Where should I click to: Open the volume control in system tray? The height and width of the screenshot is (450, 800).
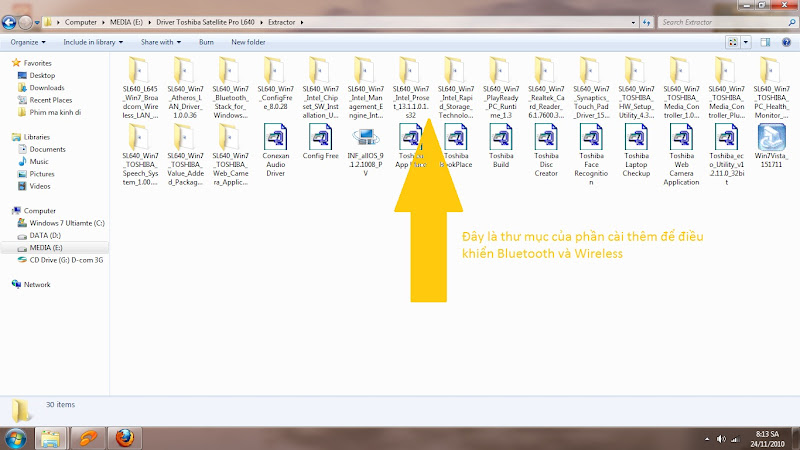(x=721, y=439)
